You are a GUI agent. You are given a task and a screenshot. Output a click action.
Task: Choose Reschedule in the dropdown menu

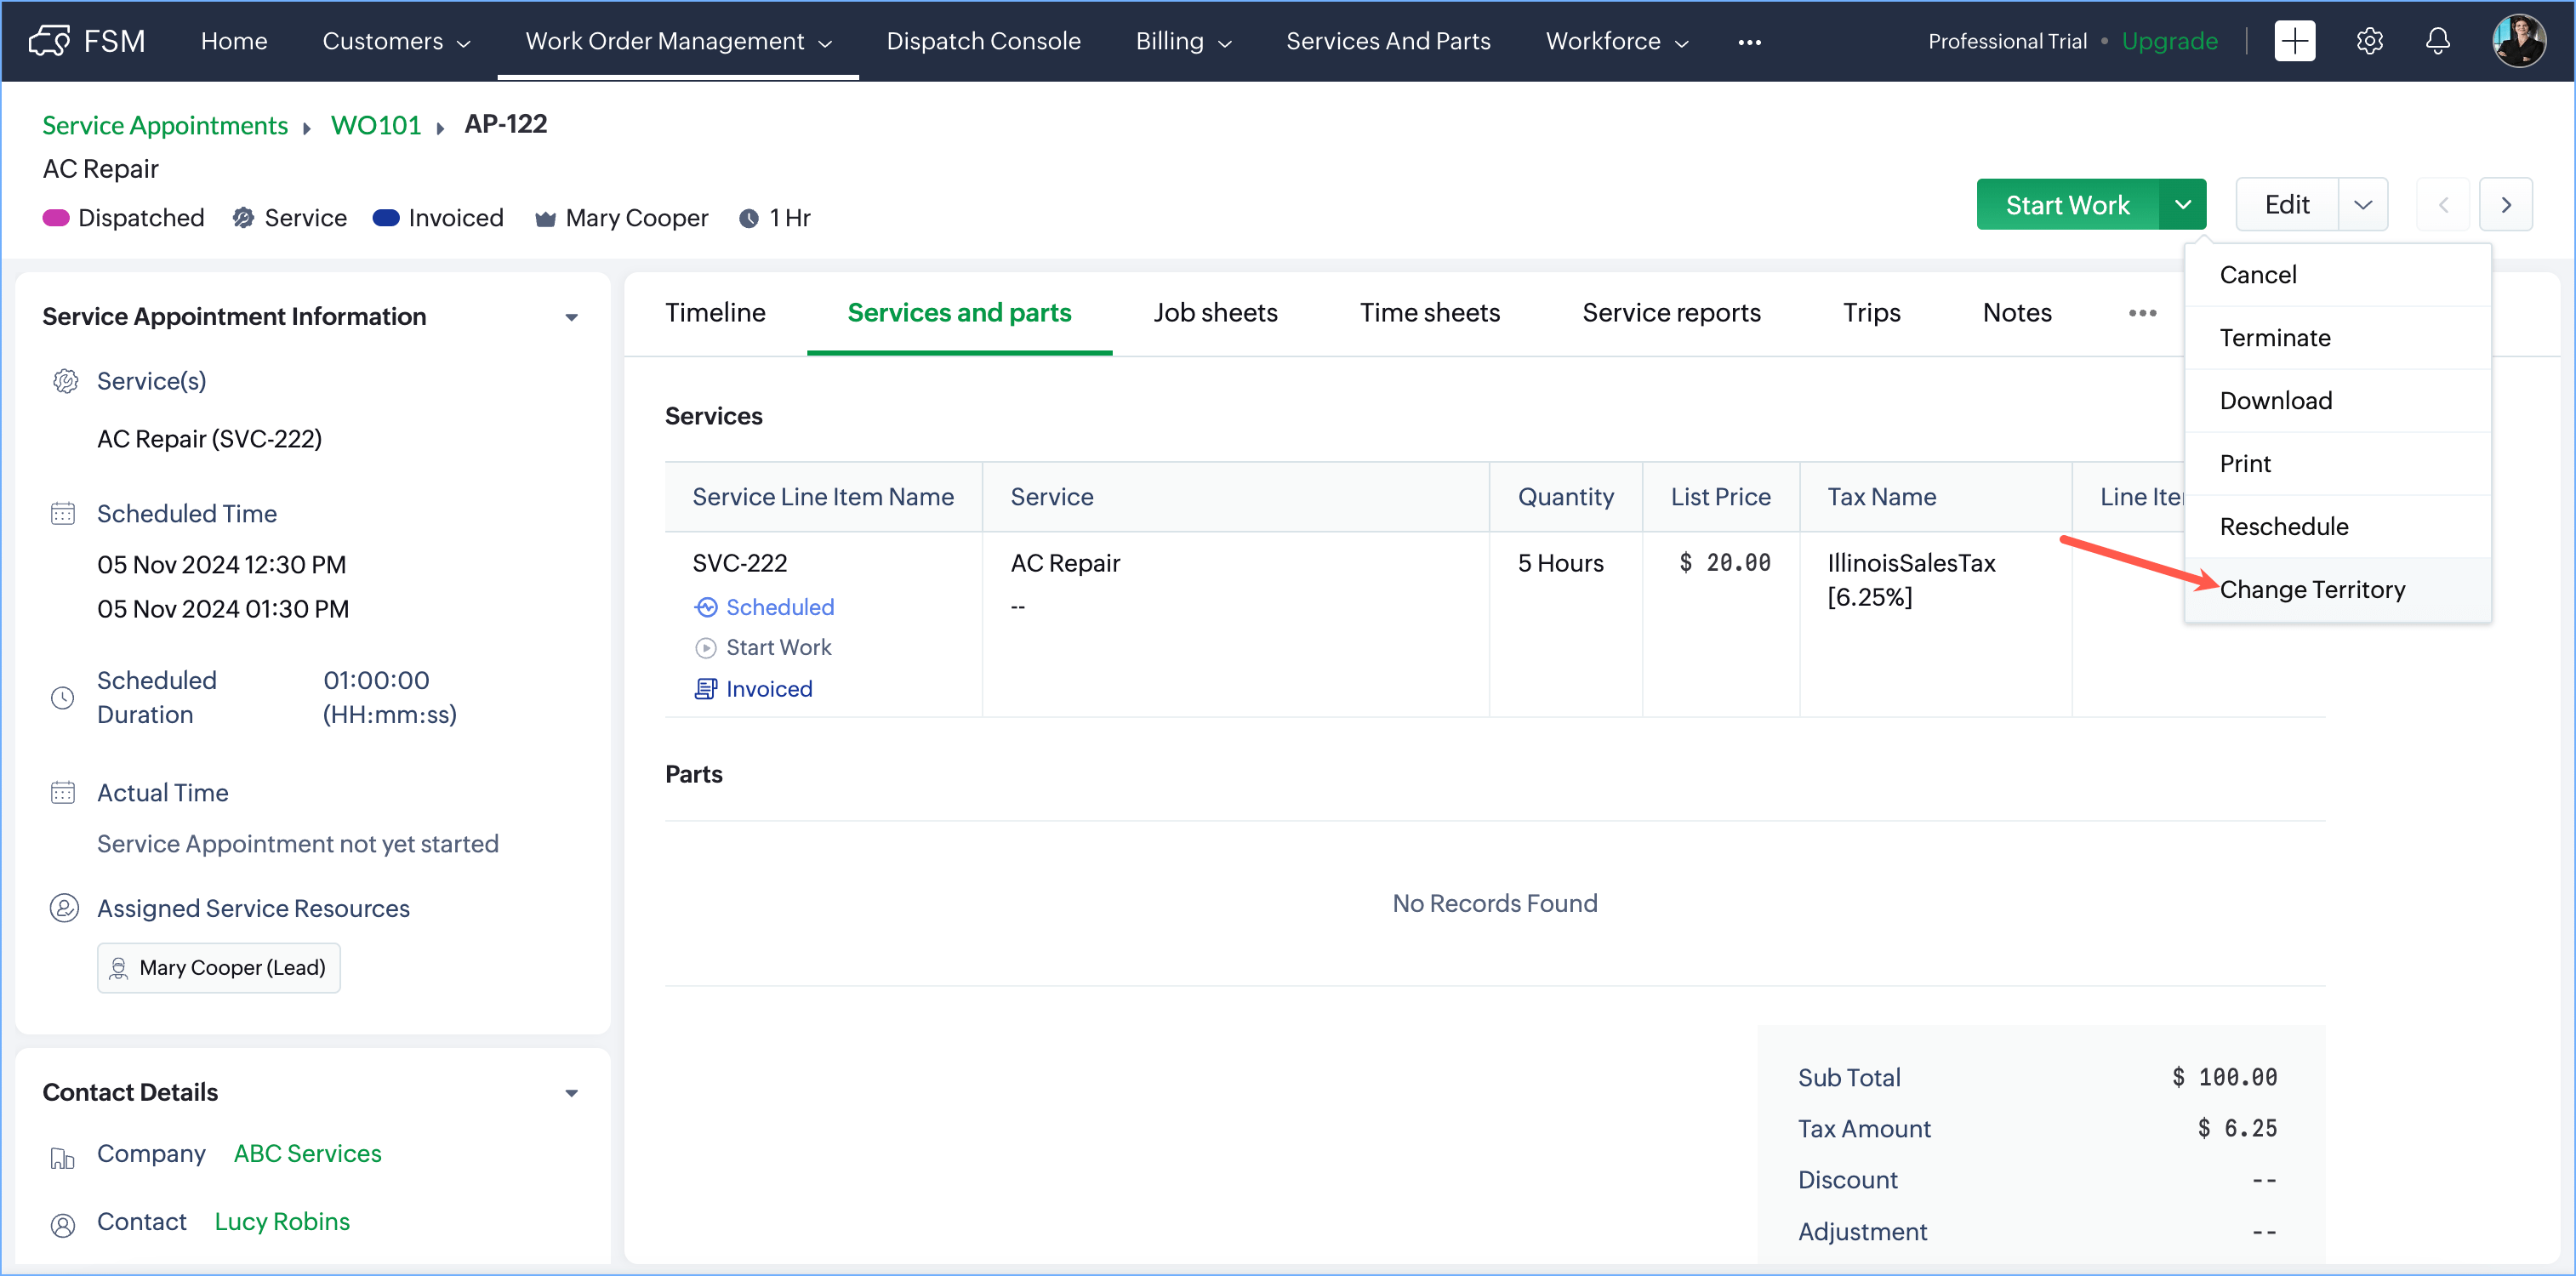pos(2283,527)
